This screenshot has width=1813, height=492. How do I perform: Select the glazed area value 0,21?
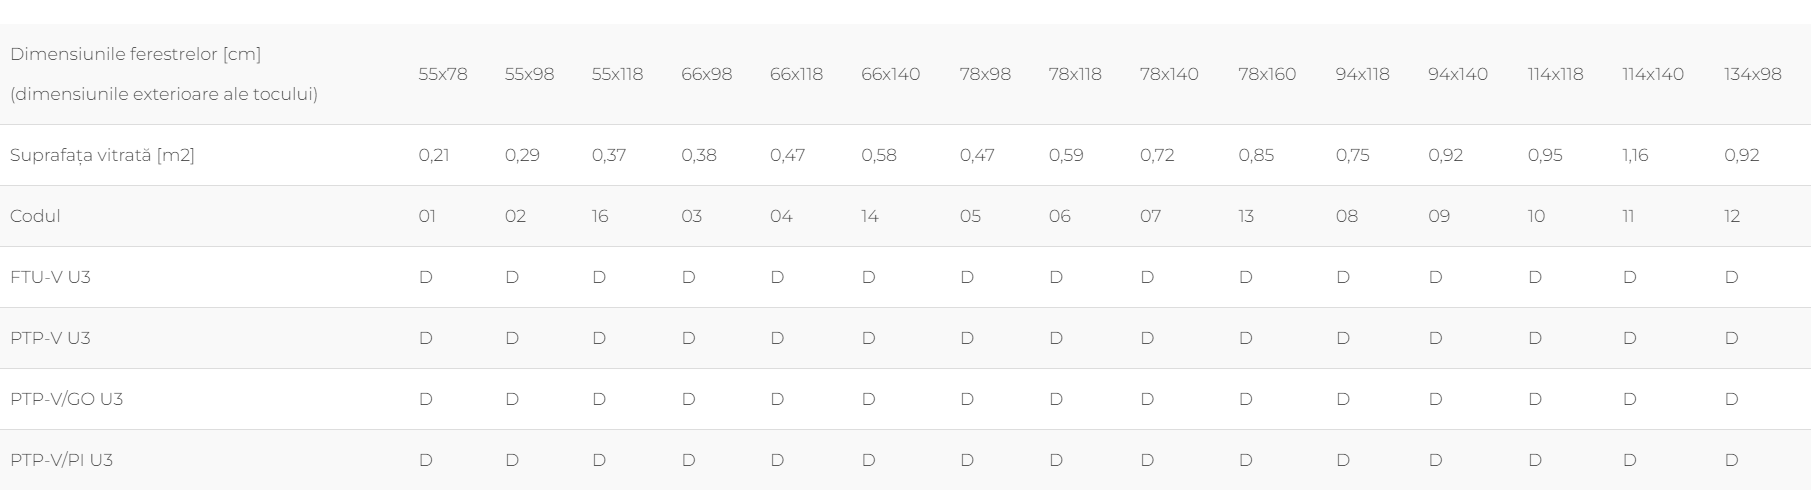pos(434,155)
